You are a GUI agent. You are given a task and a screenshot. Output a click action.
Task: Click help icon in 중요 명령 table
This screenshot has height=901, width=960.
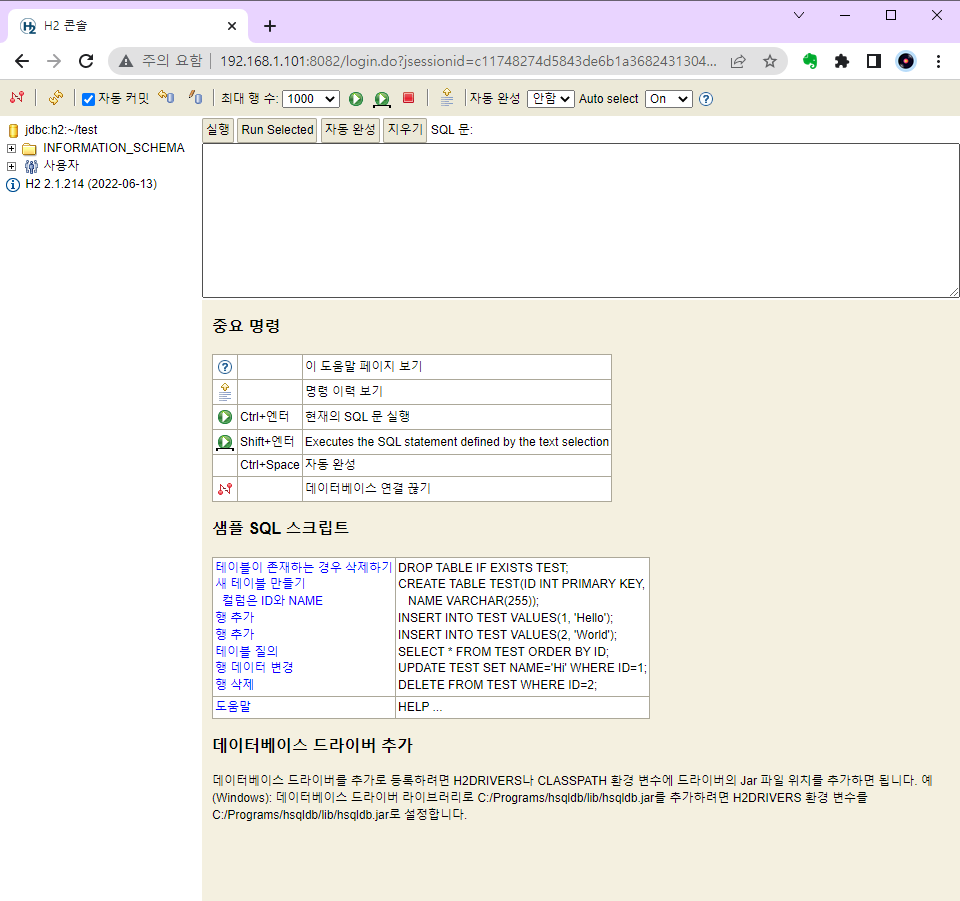[225, 367]
